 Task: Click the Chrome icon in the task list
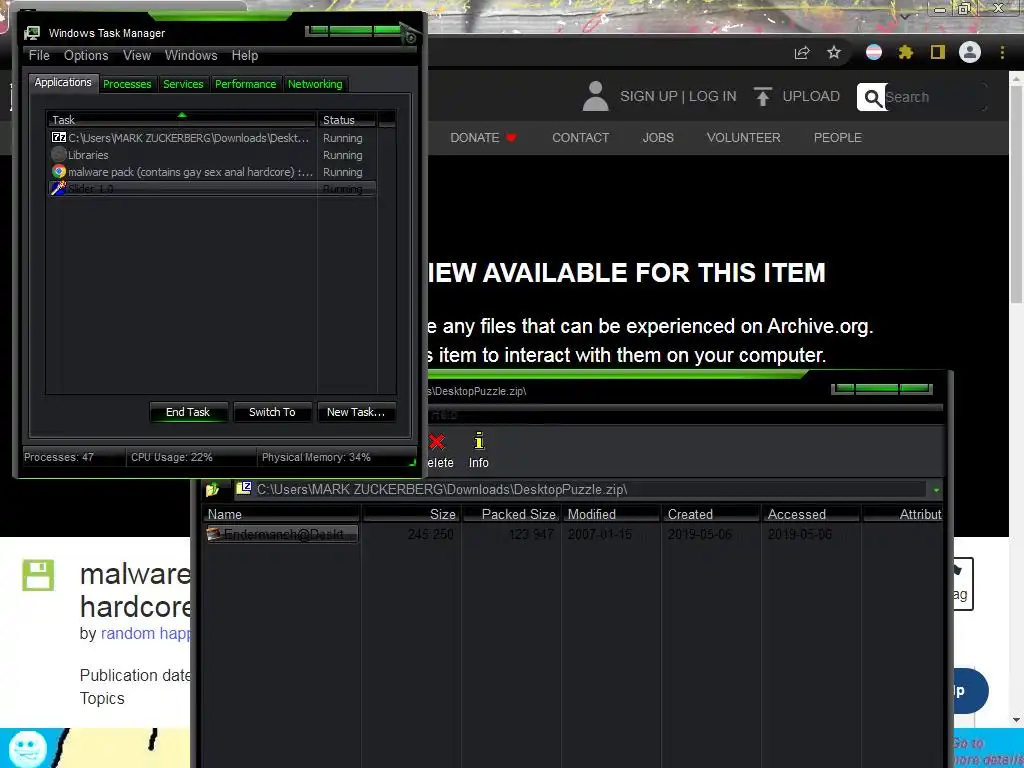coord(59,172)
